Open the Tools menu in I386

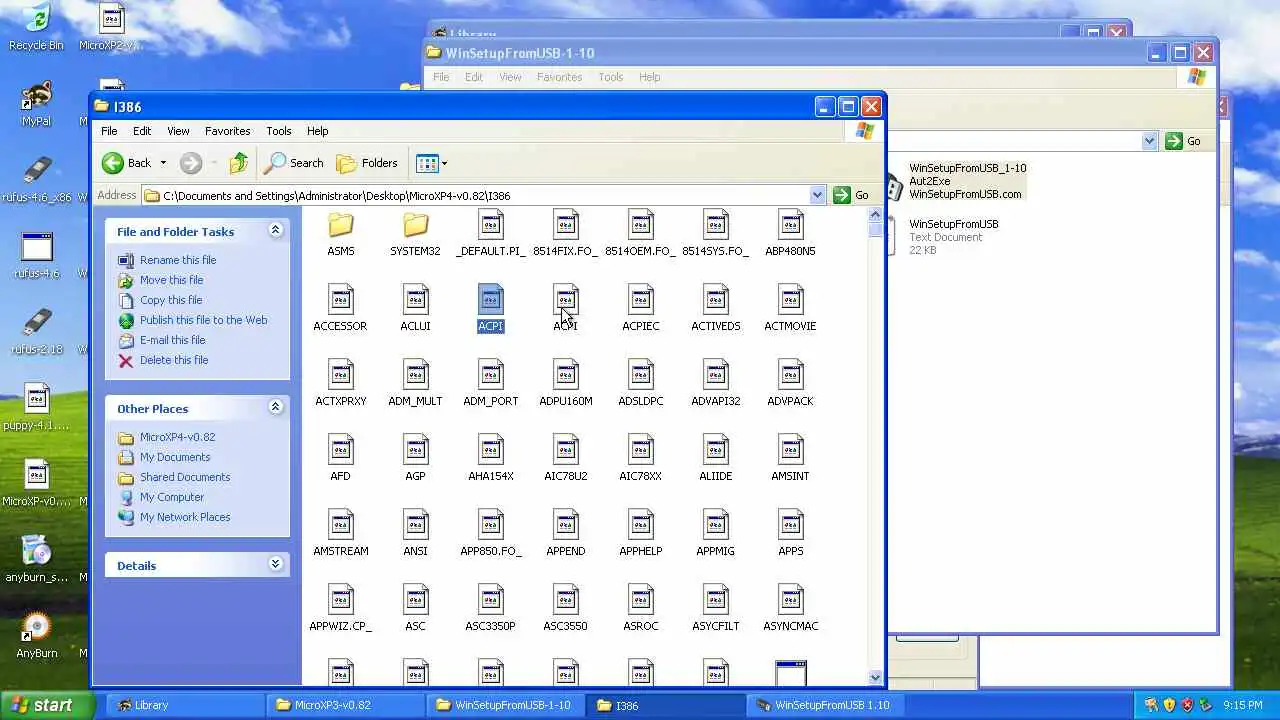click(279, 131)
